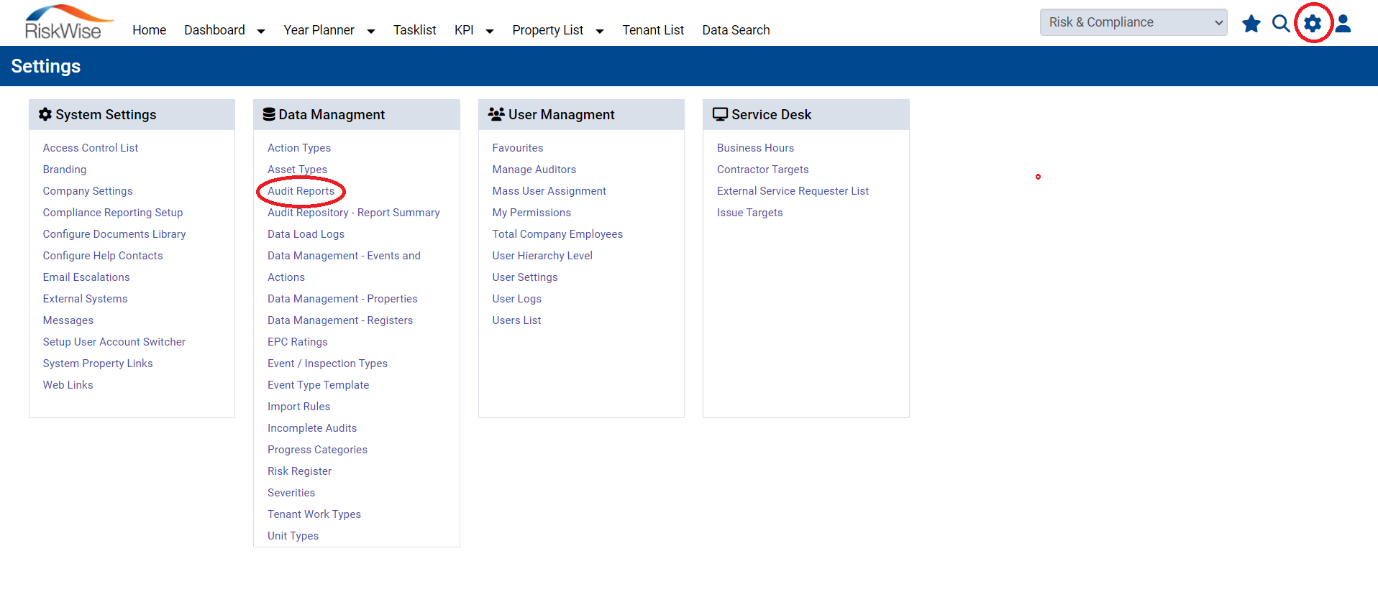Open Data Load Logs link
Image resolution: width=1378 pixels, height=602 pixels.
[x=306, y=234]
